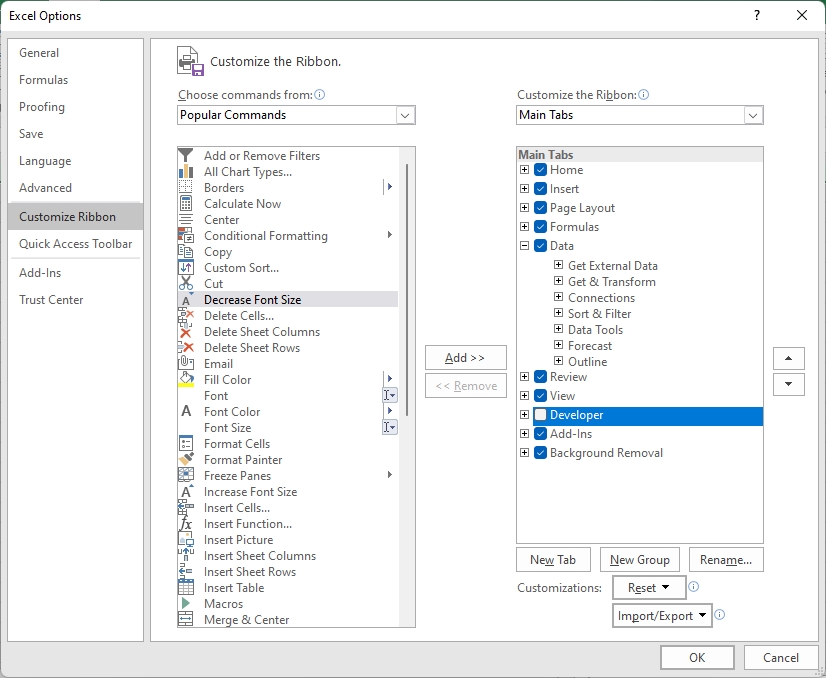The image size is (826, 678).
Task: Click the Font Color letter icon
Action: tap(185, 411)
